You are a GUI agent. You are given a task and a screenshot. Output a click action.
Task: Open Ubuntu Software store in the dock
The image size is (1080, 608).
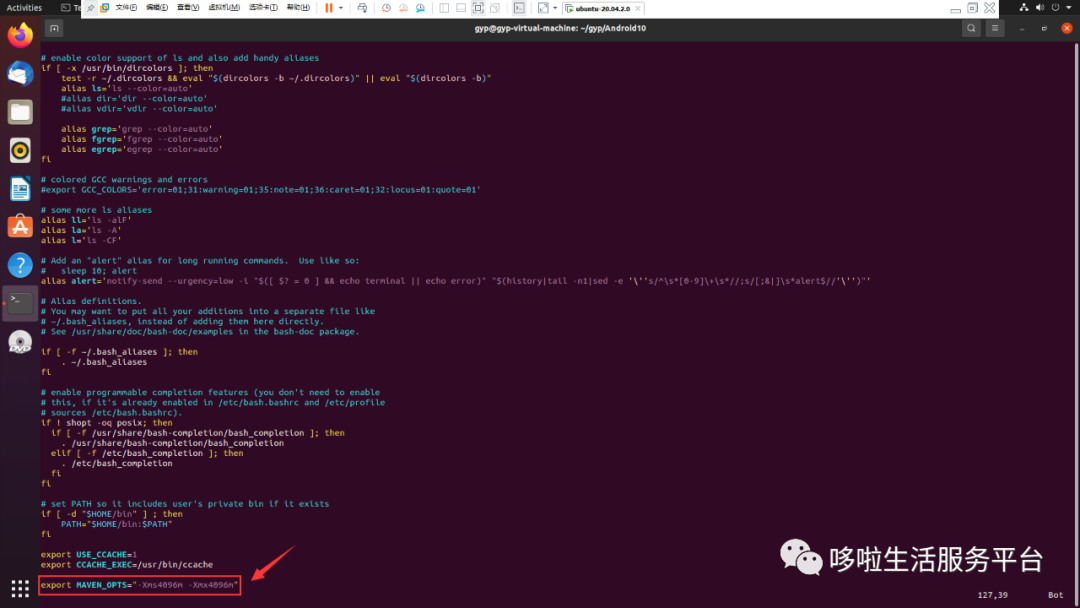(x=20, y=227)
